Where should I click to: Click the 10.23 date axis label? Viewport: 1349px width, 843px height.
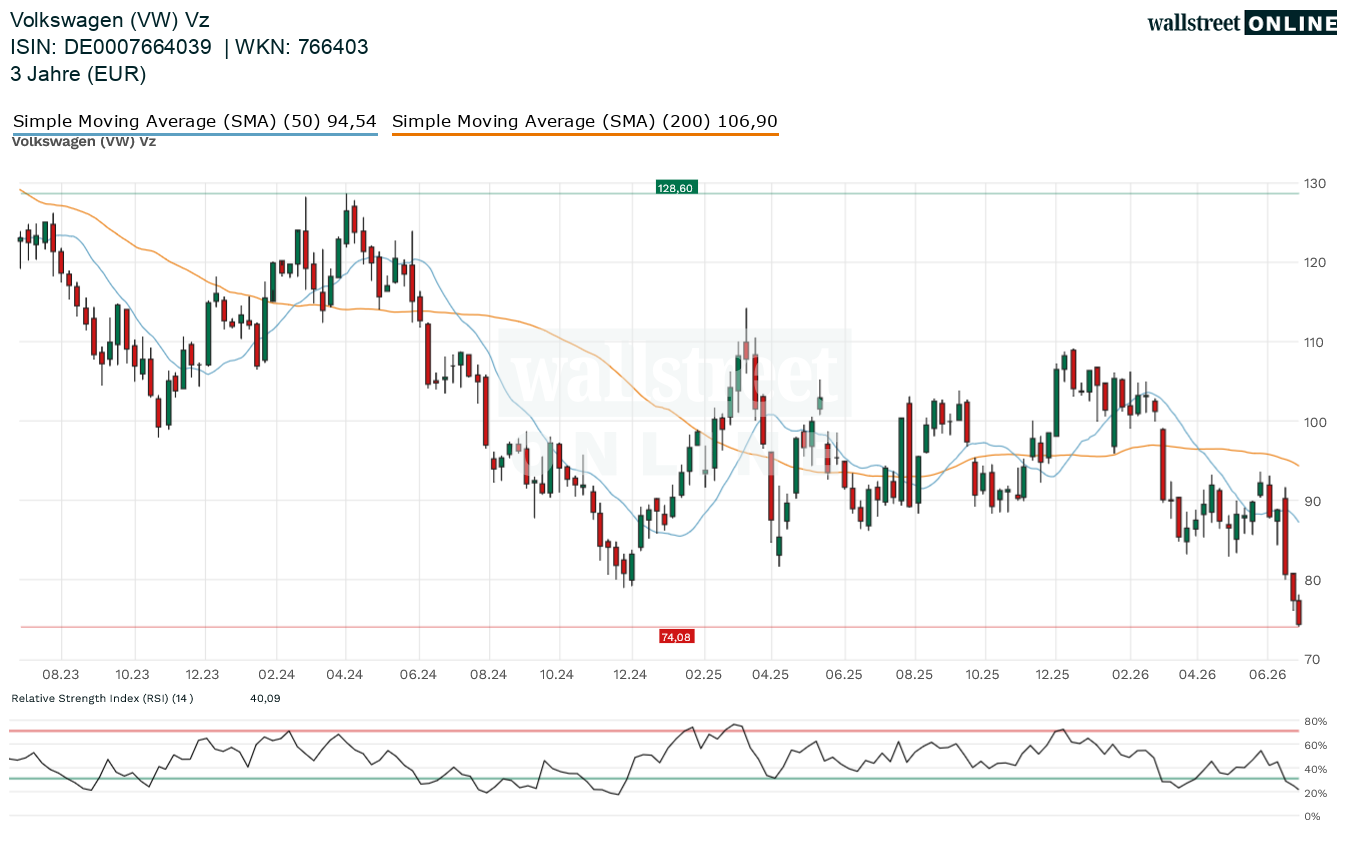[x=132, y=674]
